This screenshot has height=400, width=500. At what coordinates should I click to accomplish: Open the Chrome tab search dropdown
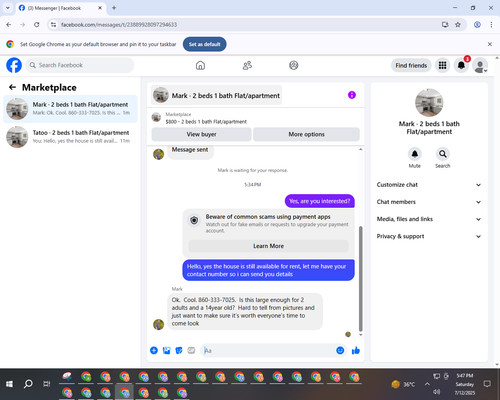click(8, 8)
